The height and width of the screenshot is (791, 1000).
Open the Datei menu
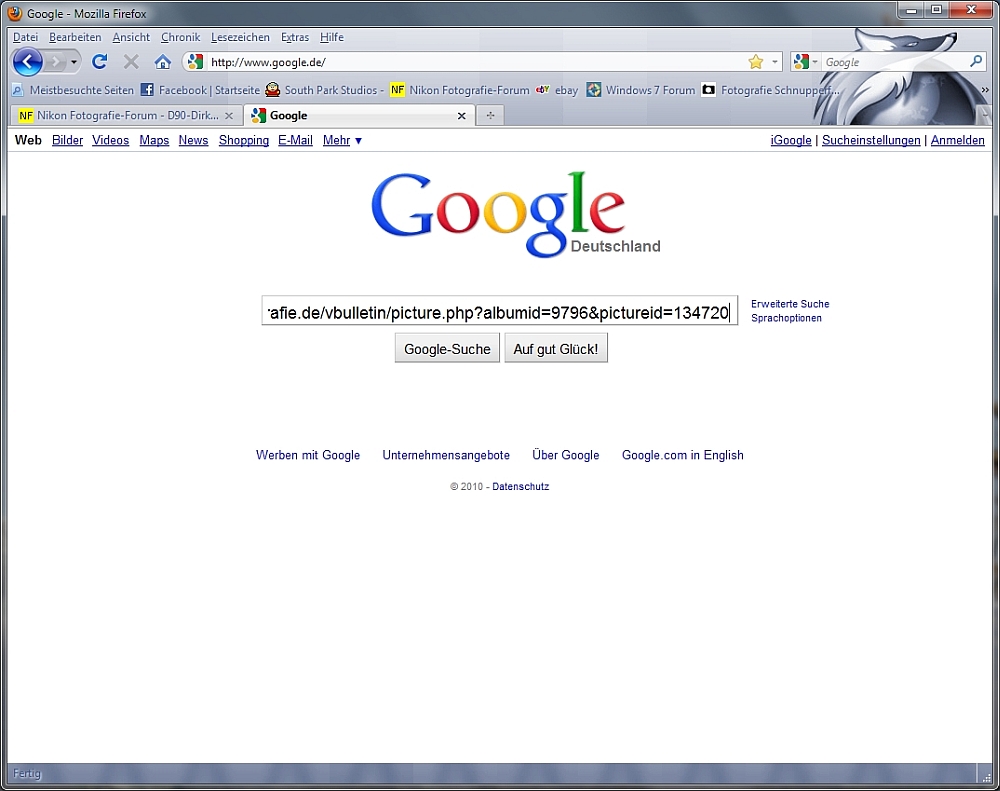click(26, 37)
